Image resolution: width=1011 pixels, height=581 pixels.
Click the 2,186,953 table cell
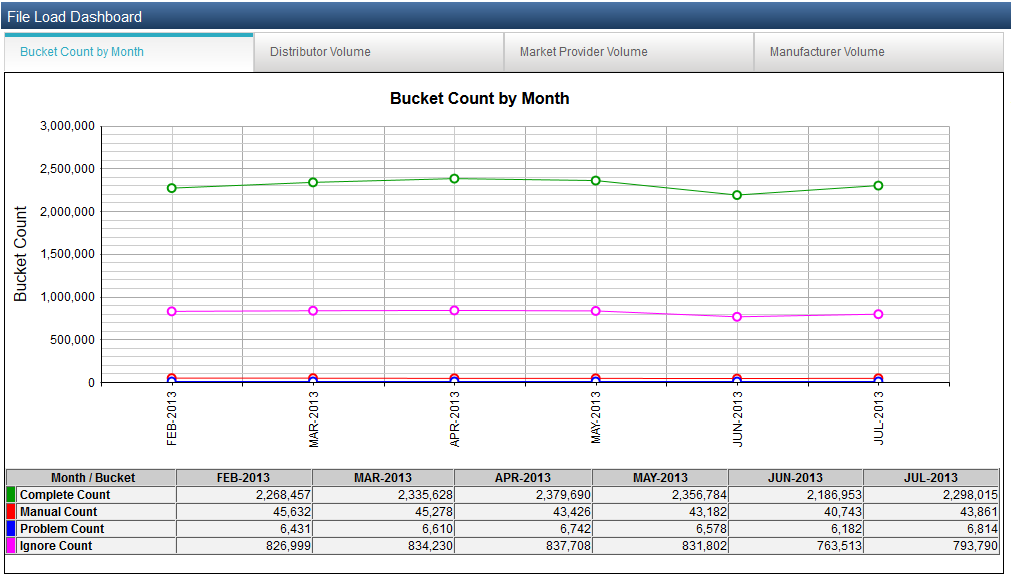pyautogui.click(x=796, y=495)
